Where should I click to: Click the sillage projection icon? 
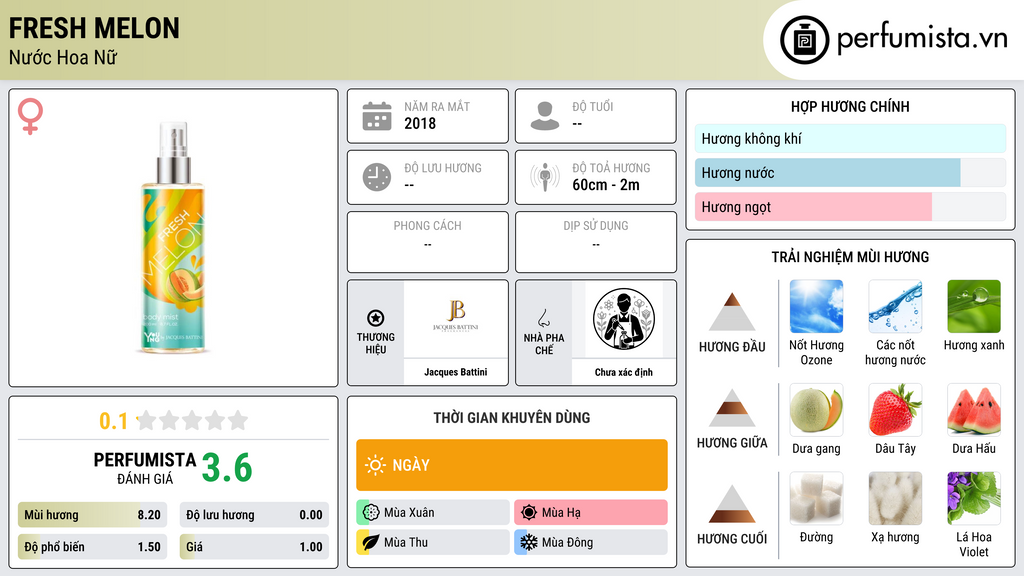545,177
